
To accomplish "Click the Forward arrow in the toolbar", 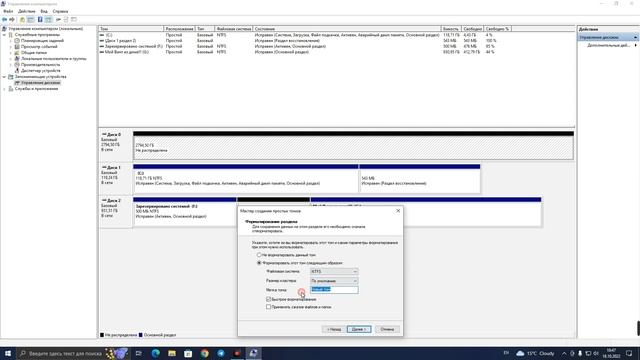I will 12,20.
